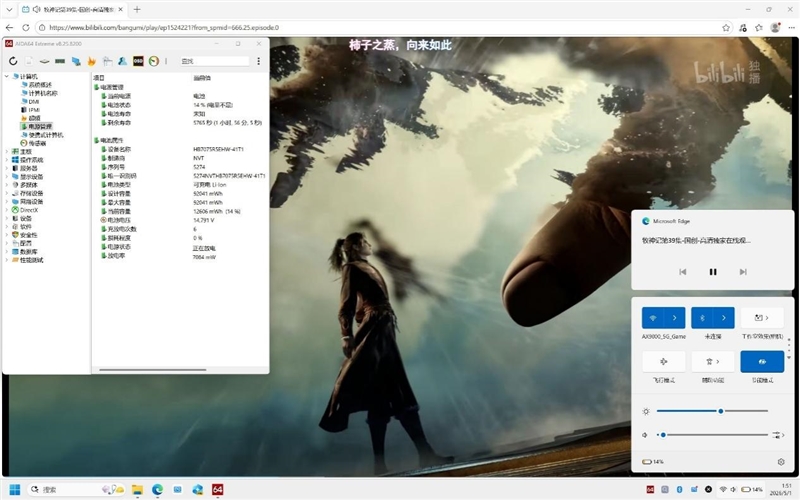800x500 pixels.
Task: Expand the 服务器 tree node
Action: click(x=7, y=168)
